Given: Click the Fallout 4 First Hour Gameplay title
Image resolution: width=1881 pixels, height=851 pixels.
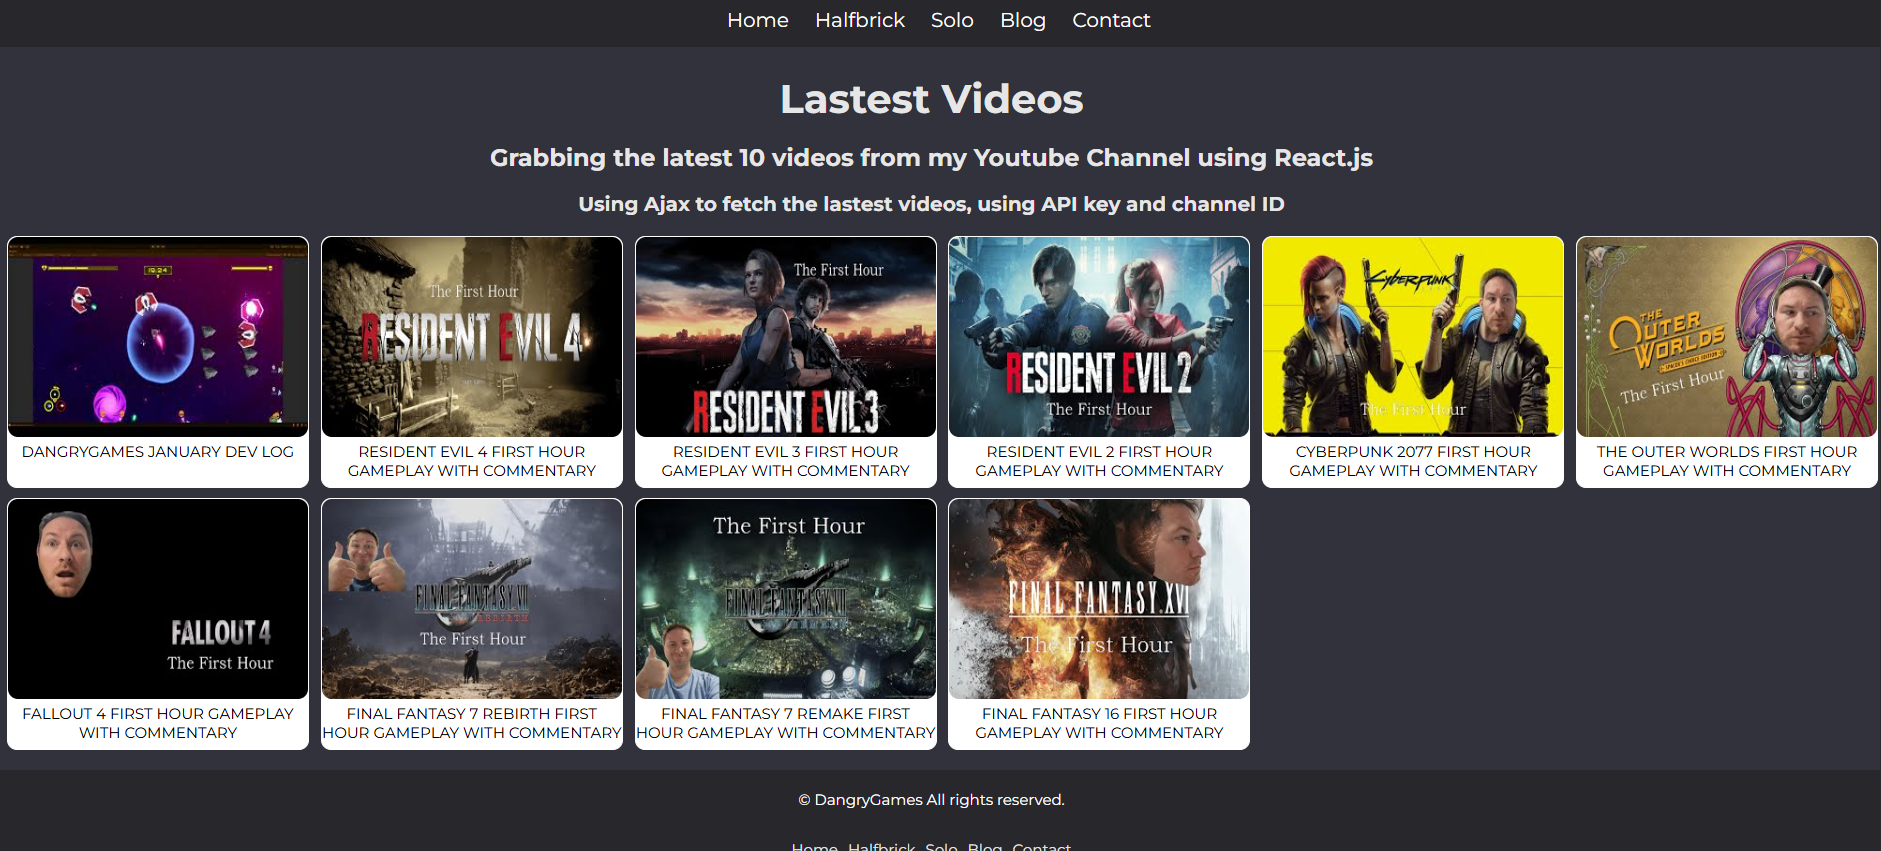Looking at the screenshot, I should tap(158, 723).
